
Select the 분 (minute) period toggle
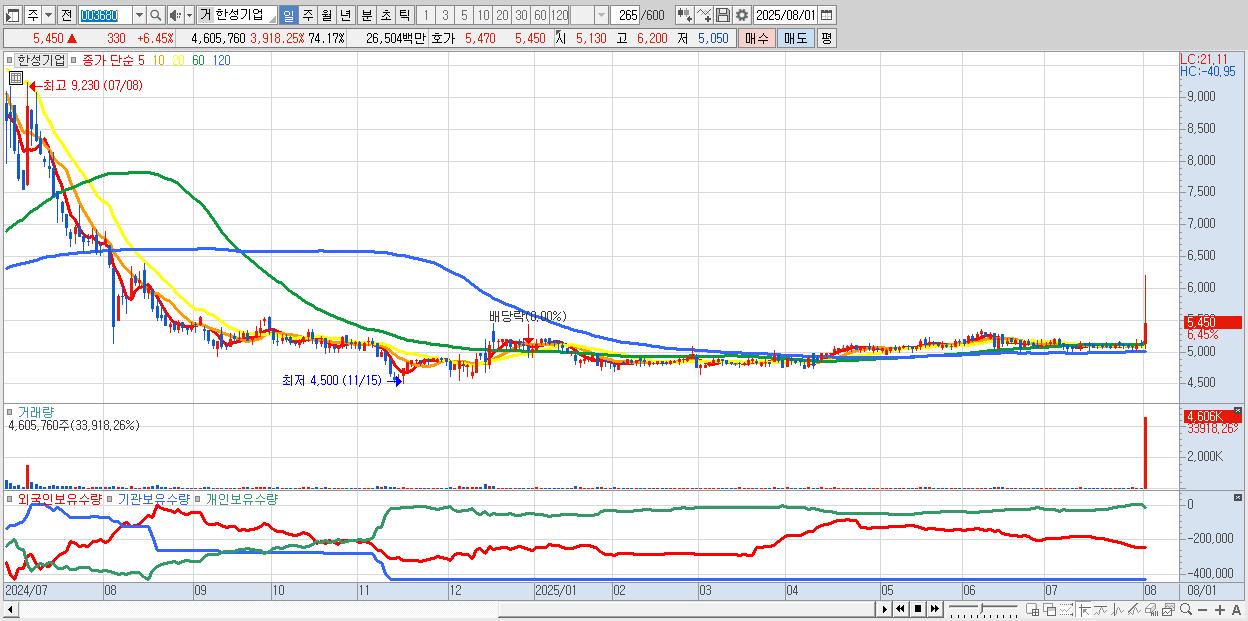coord(366,15)
